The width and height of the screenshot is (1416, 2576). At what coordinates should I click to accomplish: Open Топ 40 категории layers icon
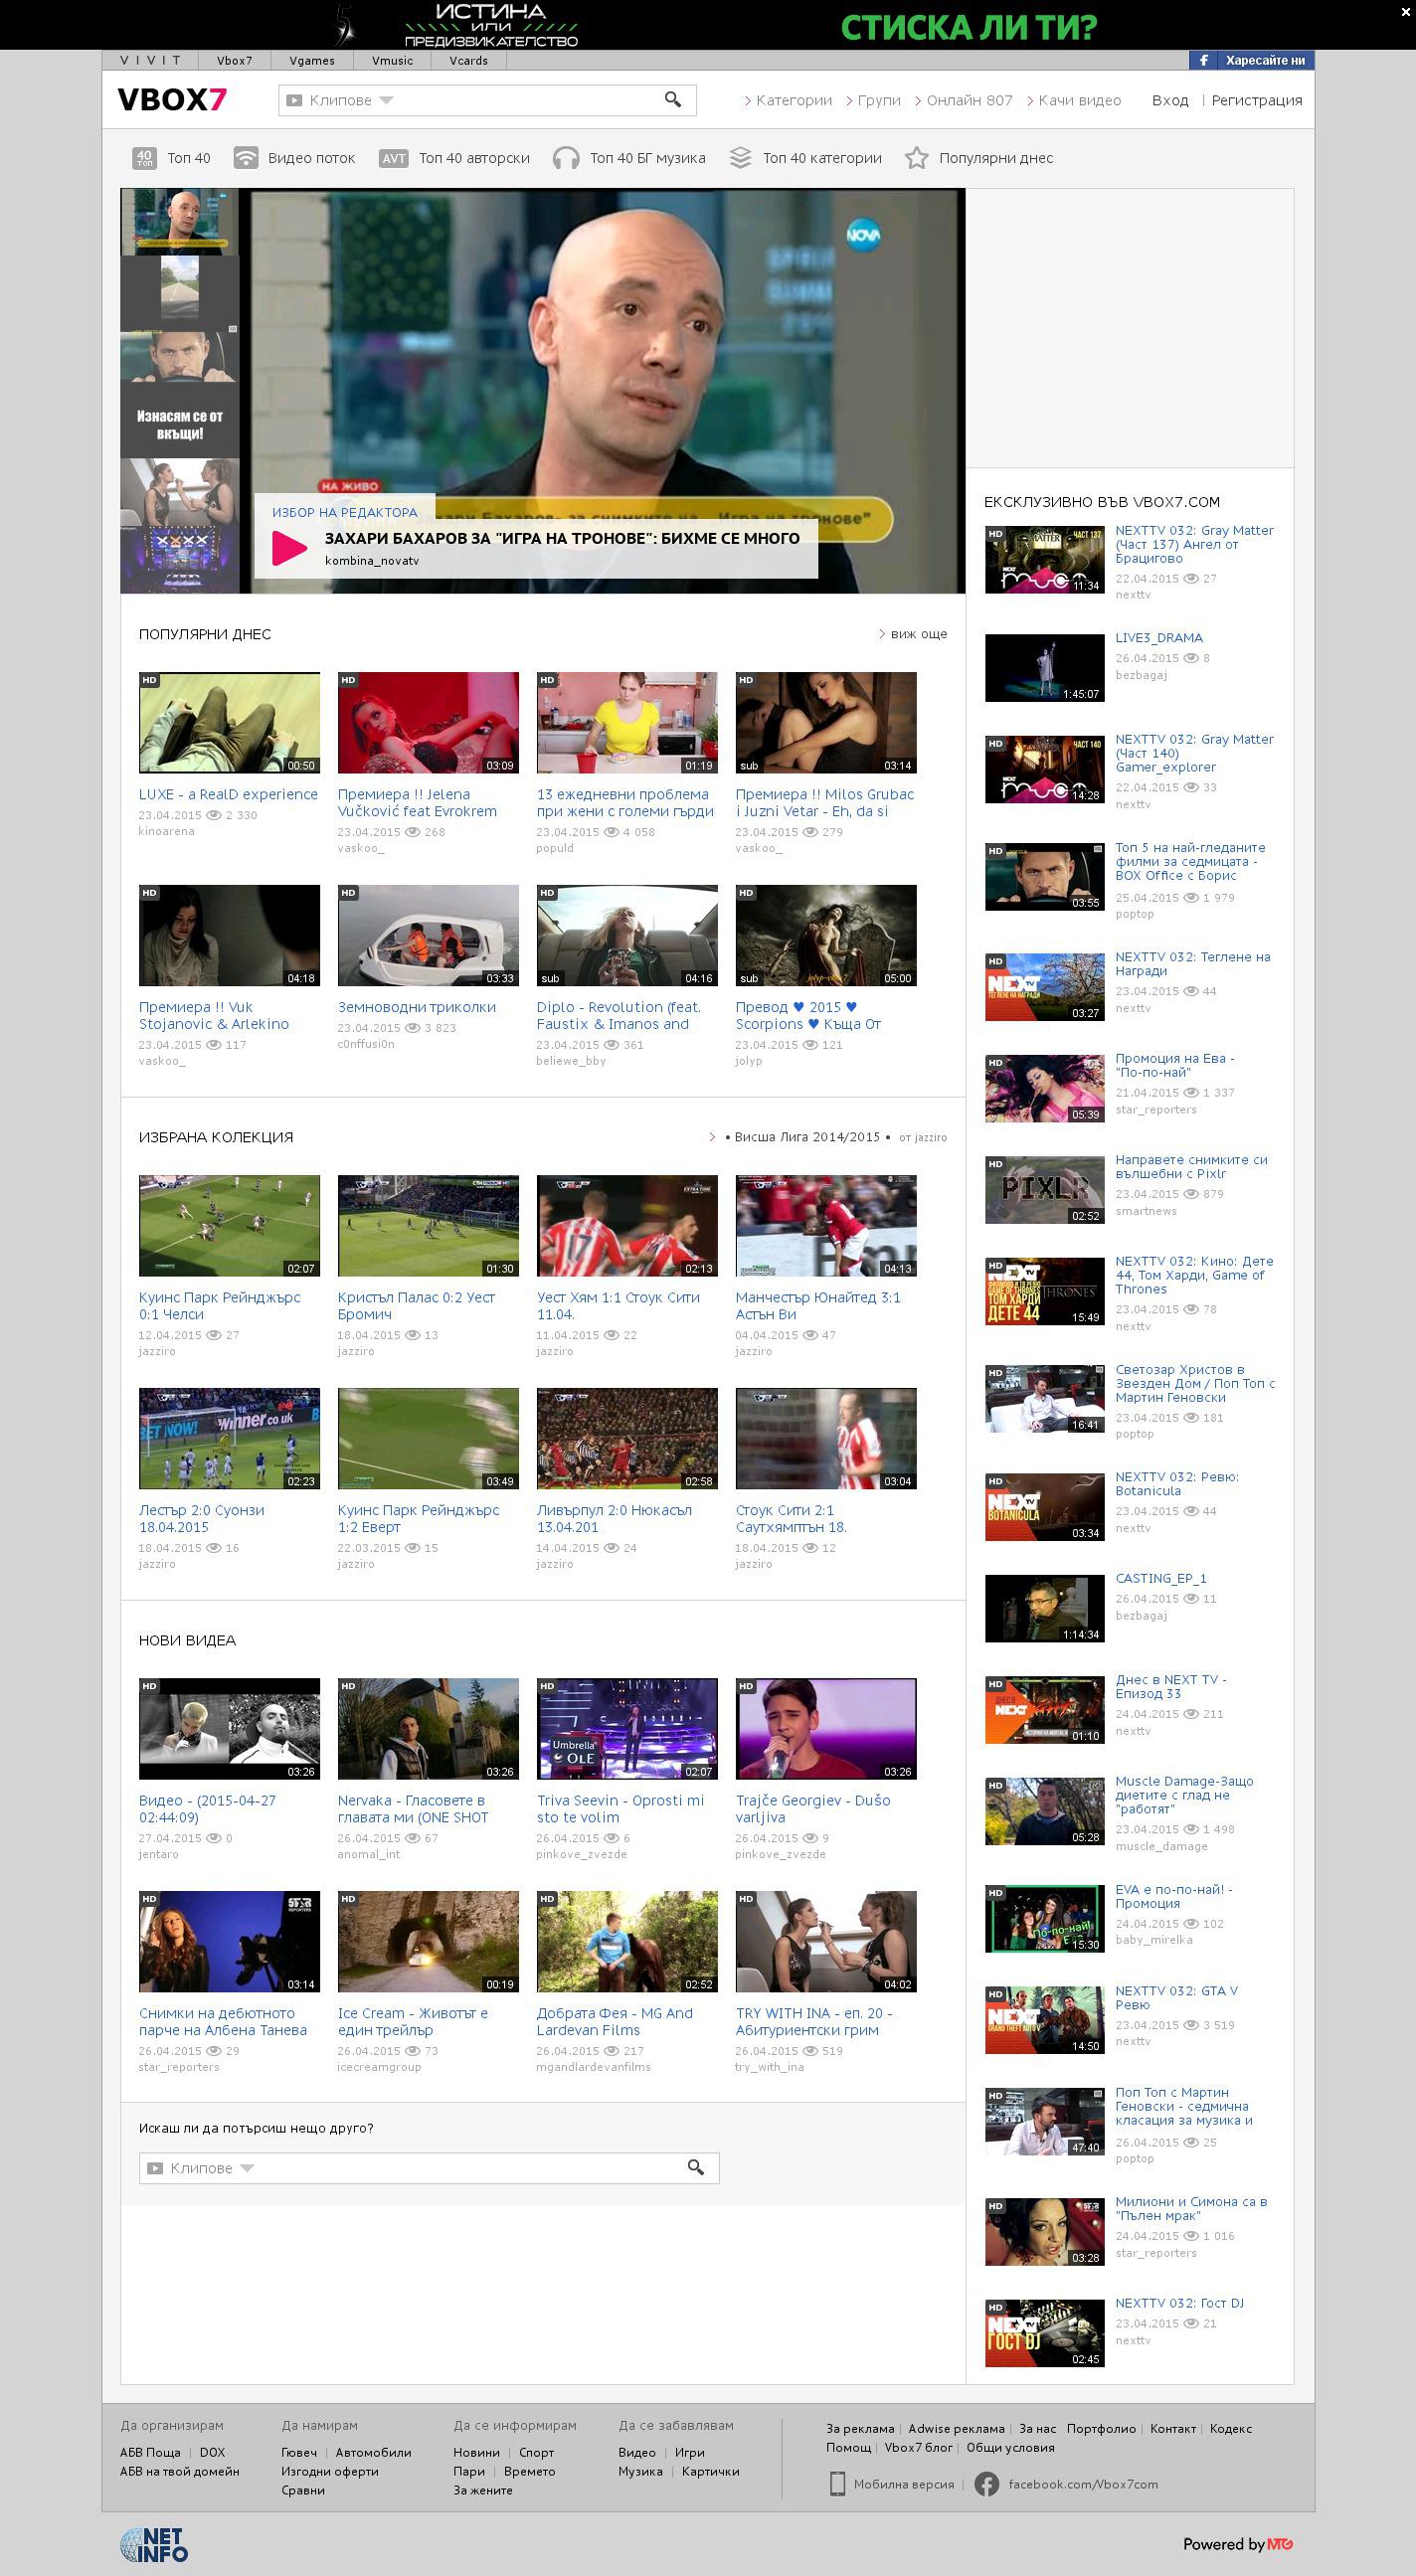740,158
